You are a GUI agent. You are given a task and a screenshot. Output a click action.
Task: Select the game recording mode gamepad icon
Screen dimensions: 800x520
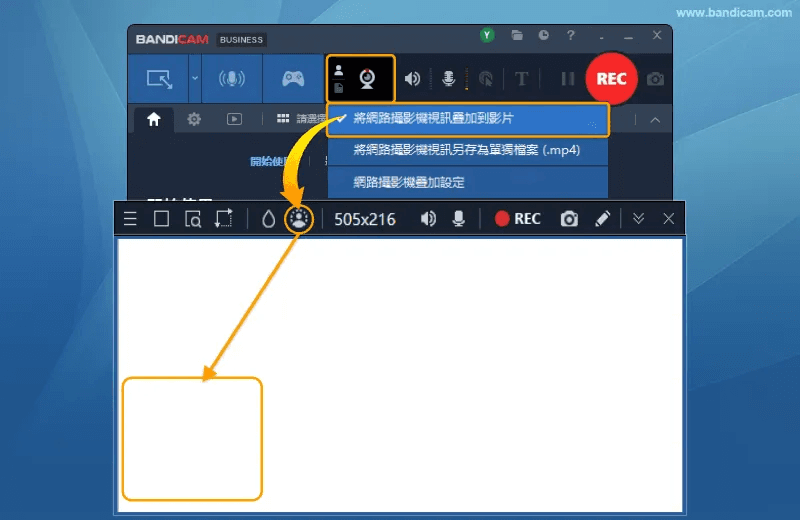(x=293, y=79)
